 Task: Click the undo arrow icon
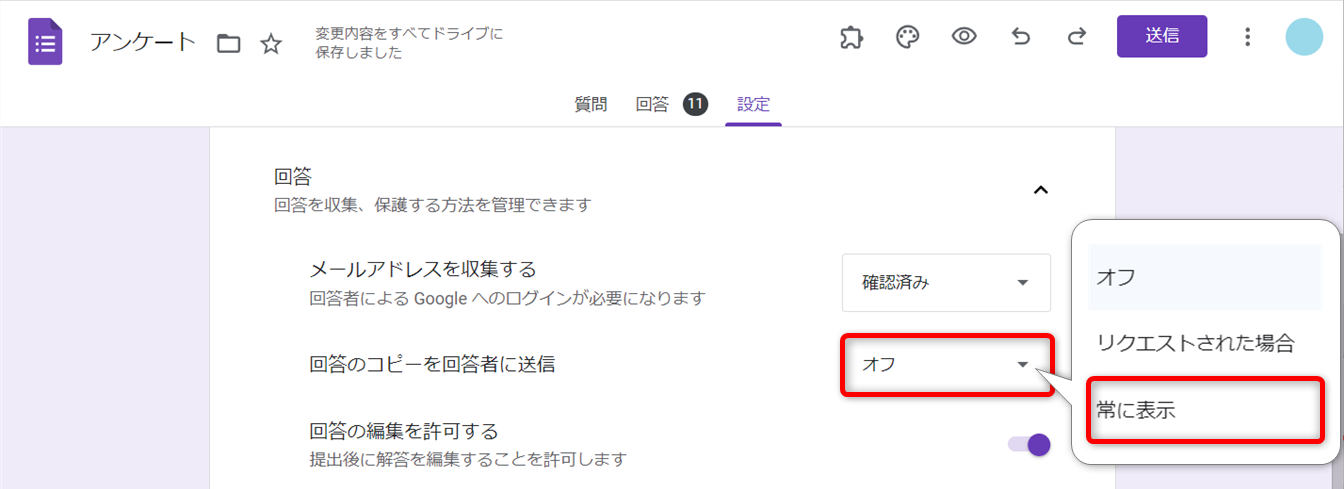[x=1020, y=37]
